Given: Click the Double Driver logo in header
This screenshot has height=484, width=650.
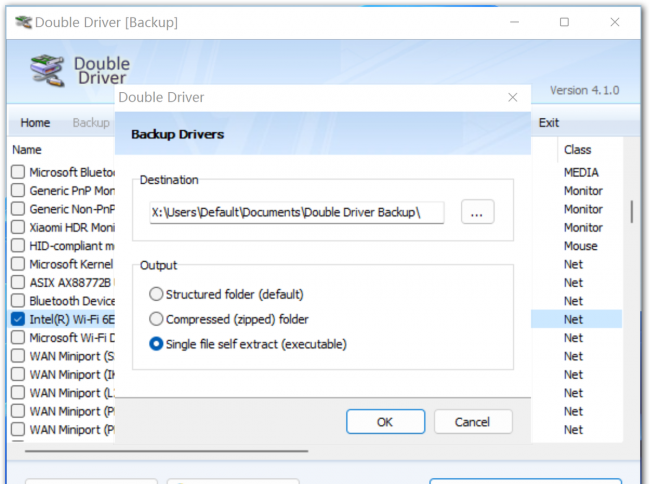Looking at the screenshot, I should coord(47,70).
